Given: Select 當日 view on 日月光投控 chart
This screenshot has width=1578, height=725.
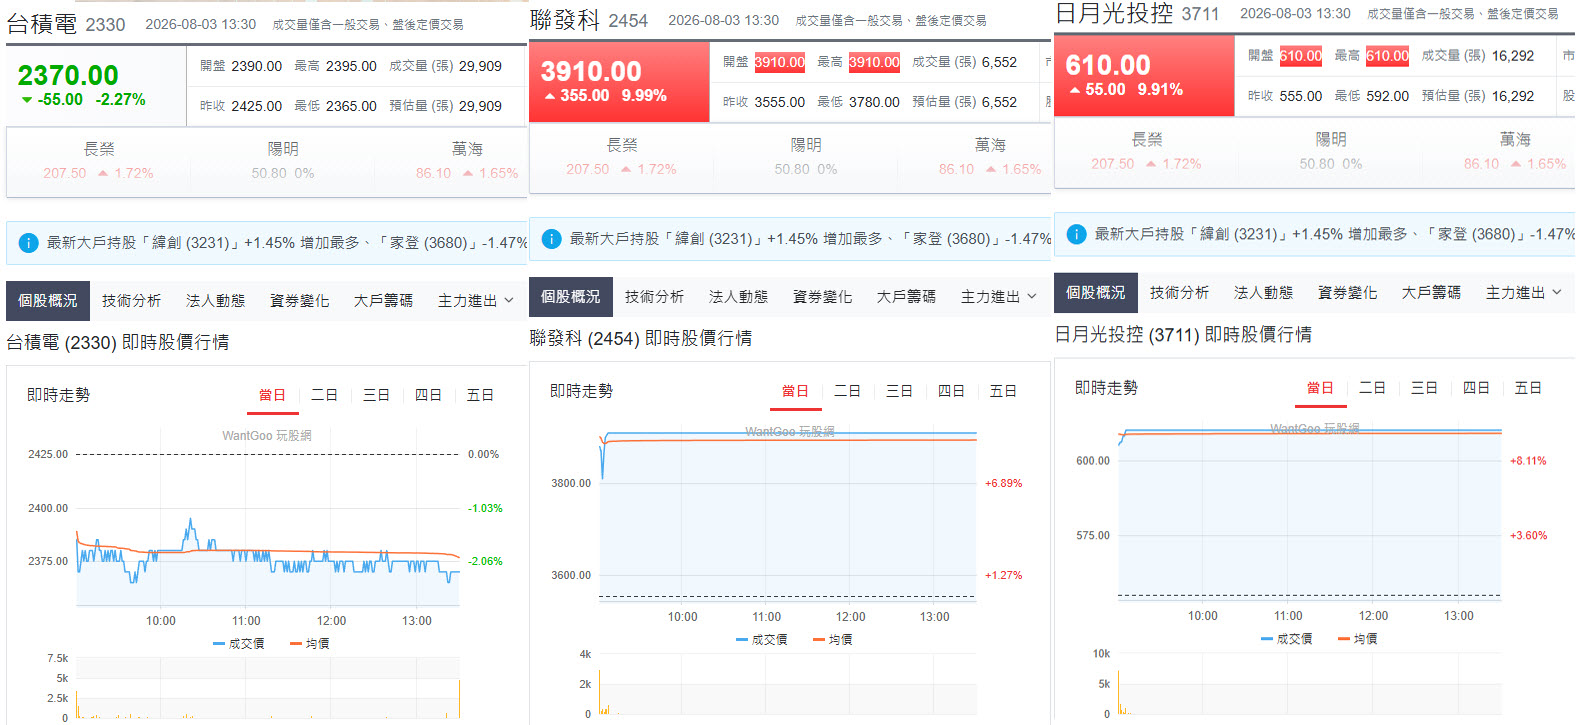Looking at the screenshot, I should coord(1321,388).
